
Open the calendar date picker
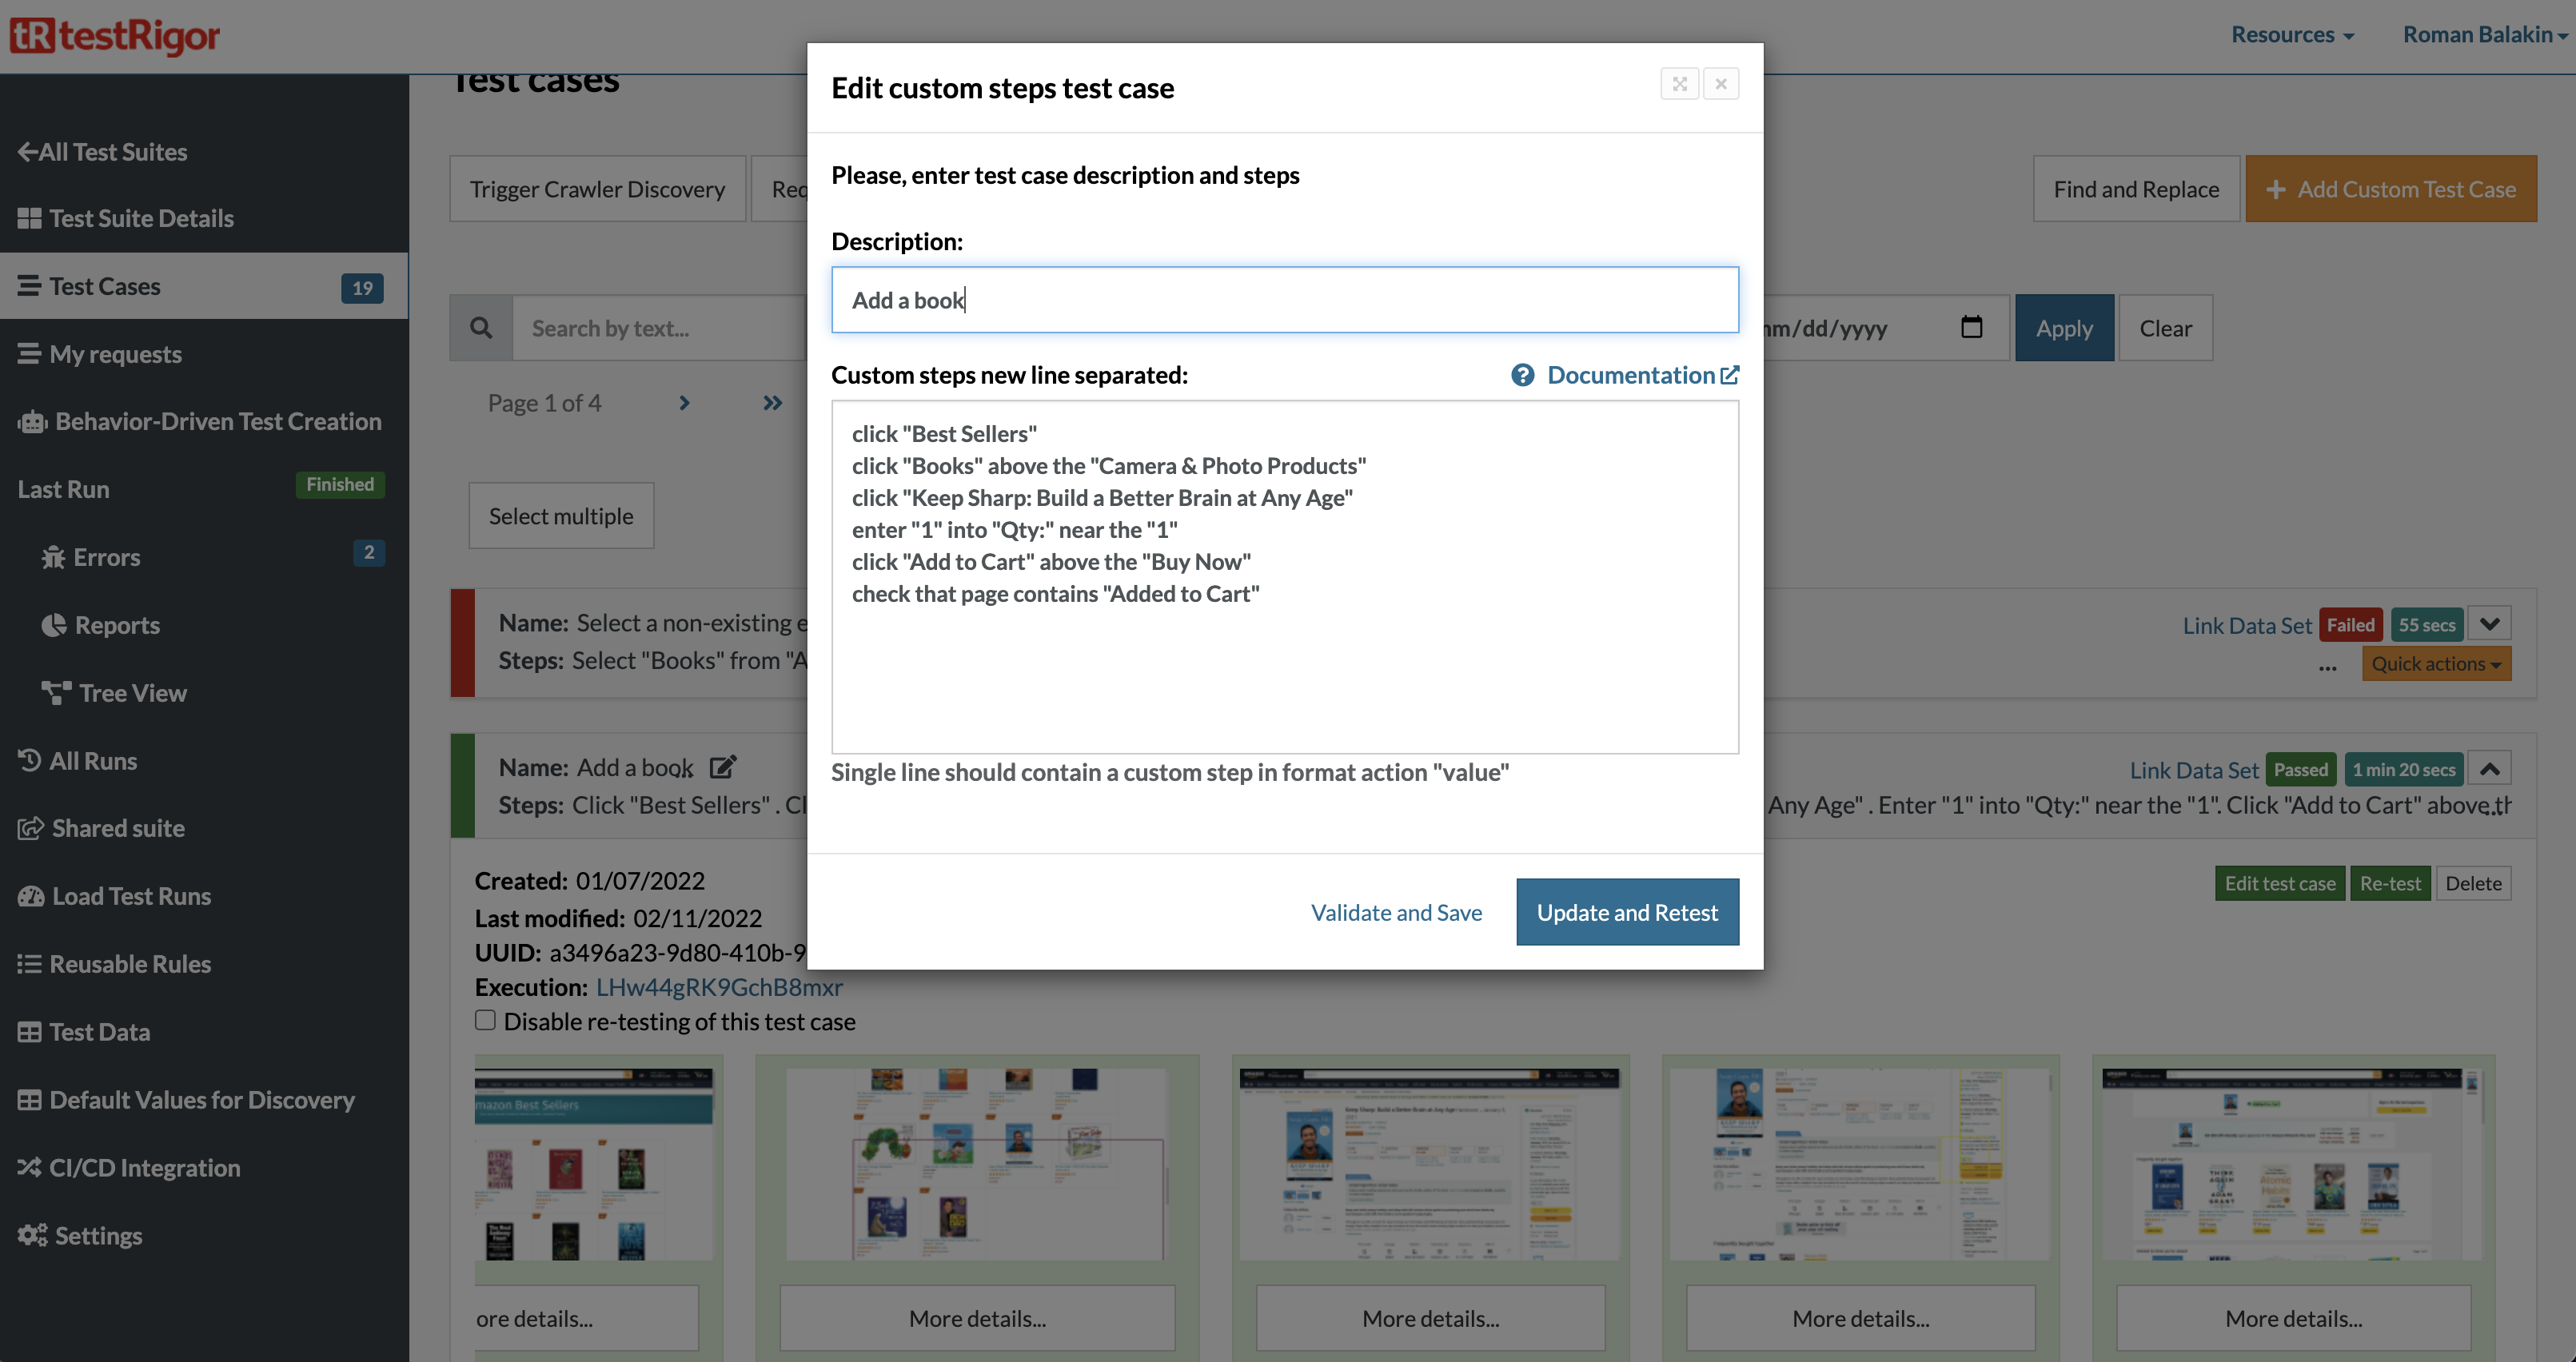pyautogui.click(x=1972, y=327)
